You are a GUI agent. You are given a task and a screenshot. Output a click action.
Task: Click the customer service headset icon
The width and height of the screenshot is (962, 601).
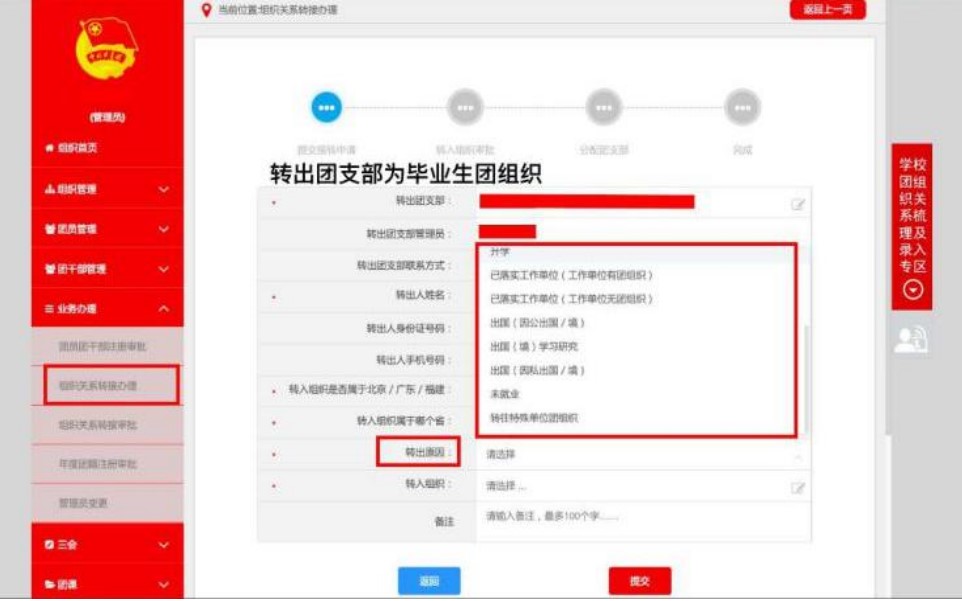coord(910,341)
